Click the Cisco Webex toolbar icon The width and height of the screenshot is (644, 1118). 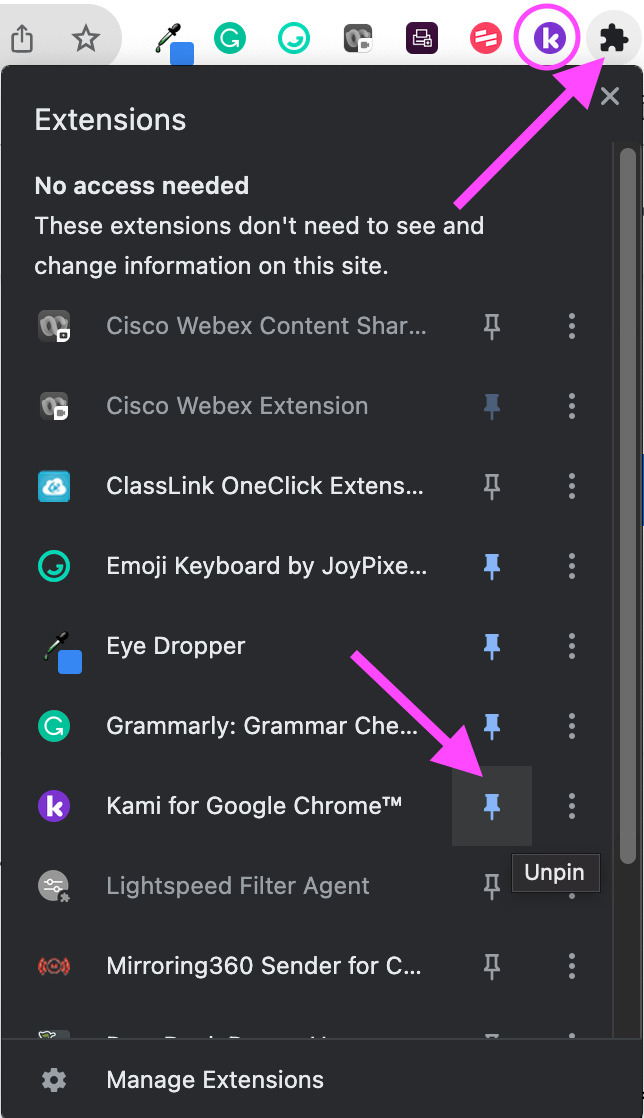pyautogui.click(x=357, y=39)
